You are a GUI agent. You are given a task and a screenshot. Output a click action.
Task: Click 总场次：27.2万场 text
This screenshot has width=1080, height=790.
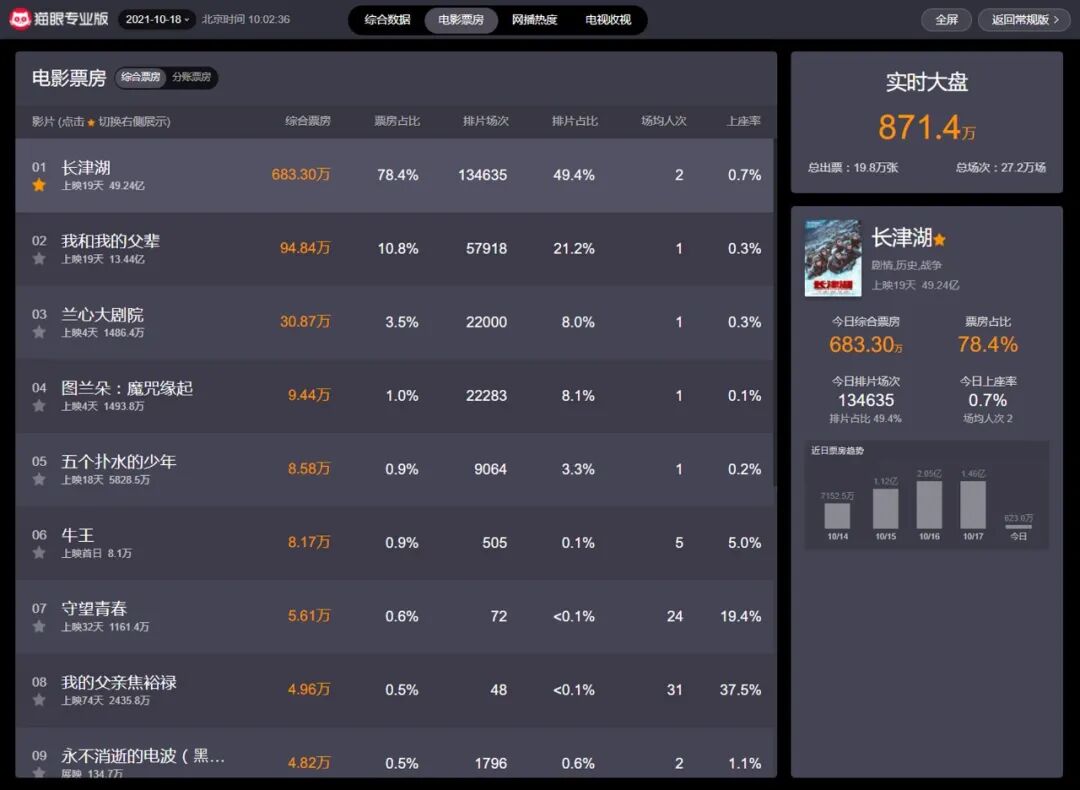click(1001, 167)
